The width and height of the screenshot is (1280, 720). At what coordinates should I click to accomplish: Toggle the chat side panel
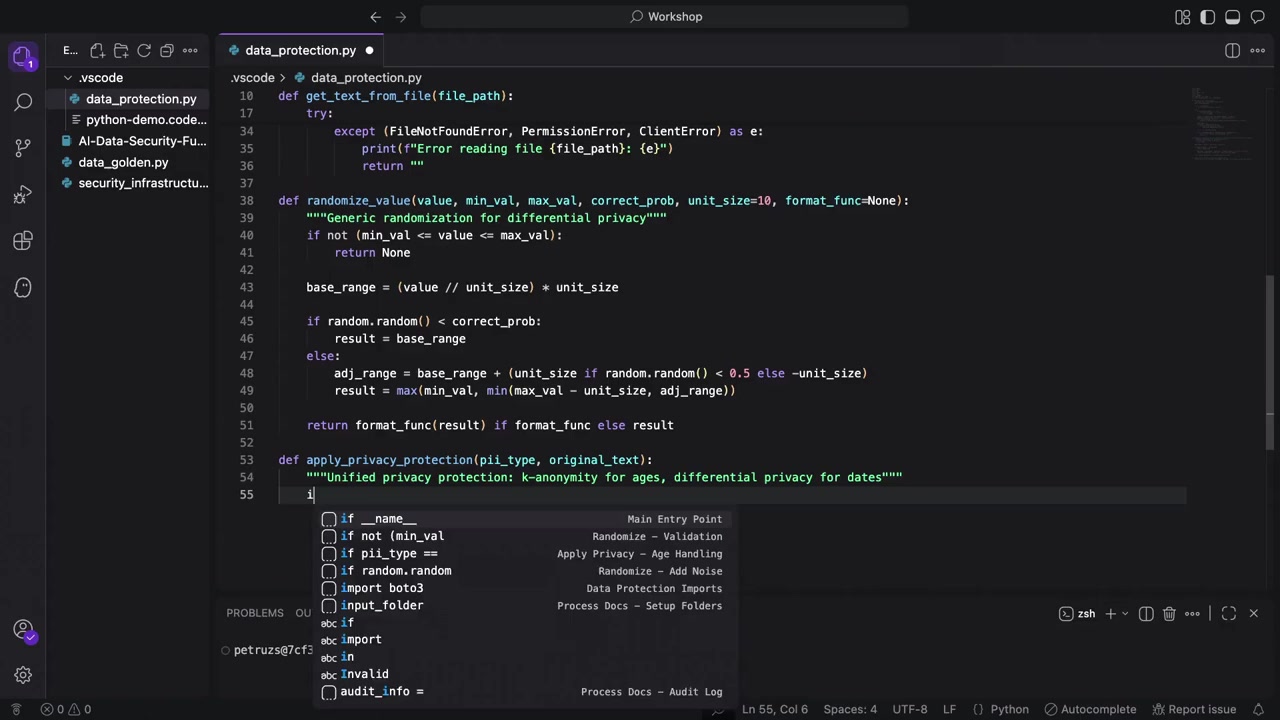pyautogui.click(x=1258, y=17)
